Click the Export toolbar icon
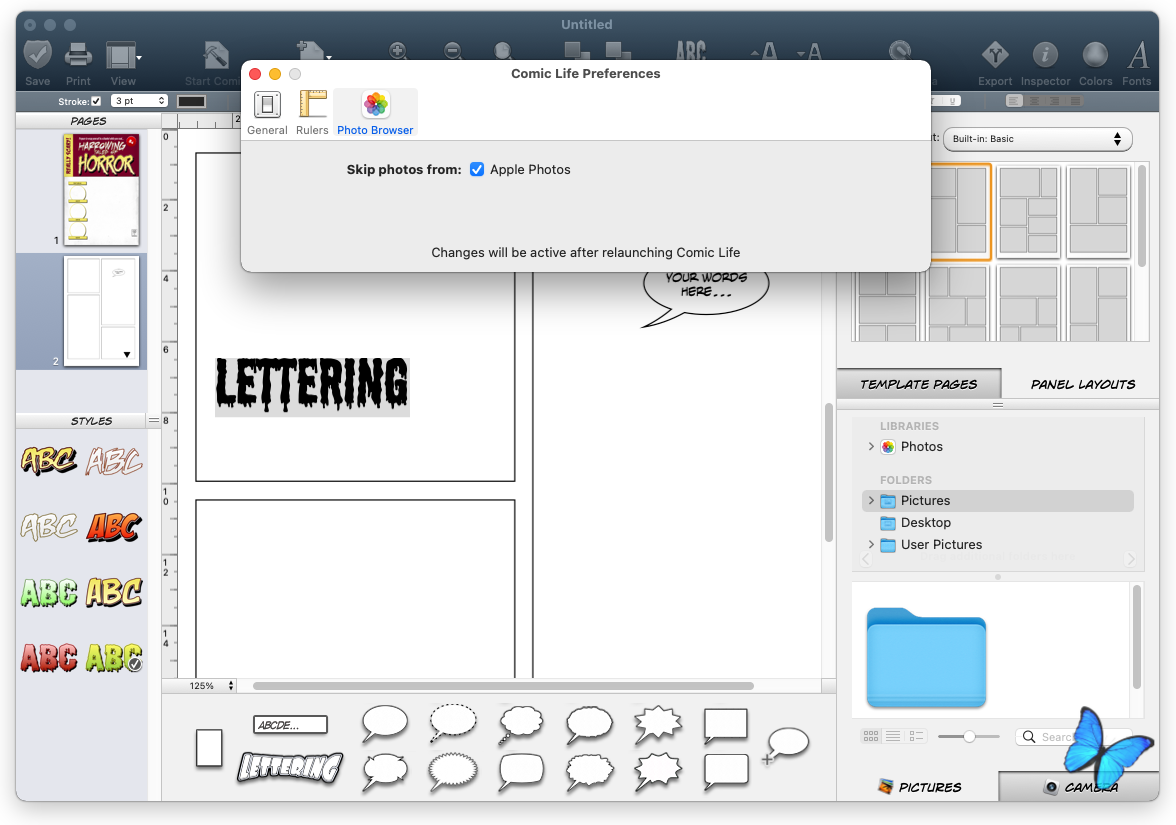The height and width of the screenshot is (825, 1176). tap(994, 56)
